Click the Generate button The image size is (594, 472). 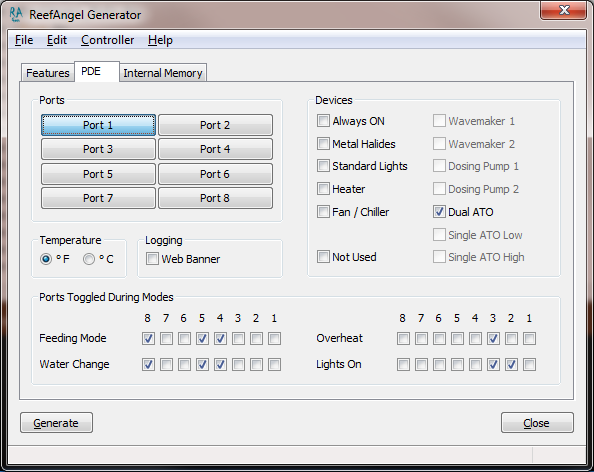point(56,423)
